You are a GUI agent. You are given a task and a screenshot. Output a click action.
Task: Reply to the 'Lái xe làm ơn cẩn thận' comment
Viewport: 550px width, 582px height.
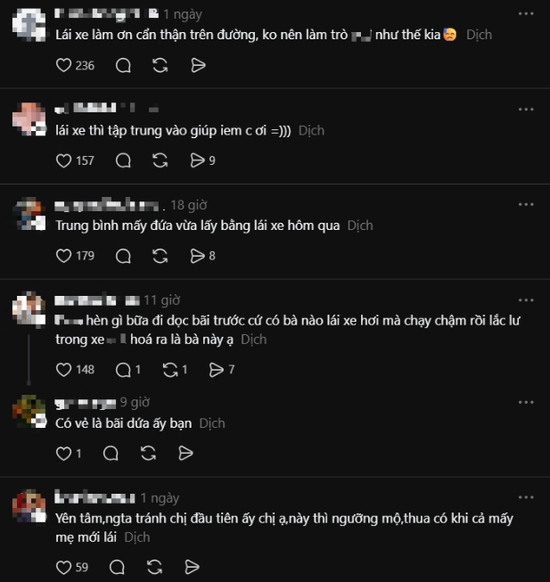[123, 66]
